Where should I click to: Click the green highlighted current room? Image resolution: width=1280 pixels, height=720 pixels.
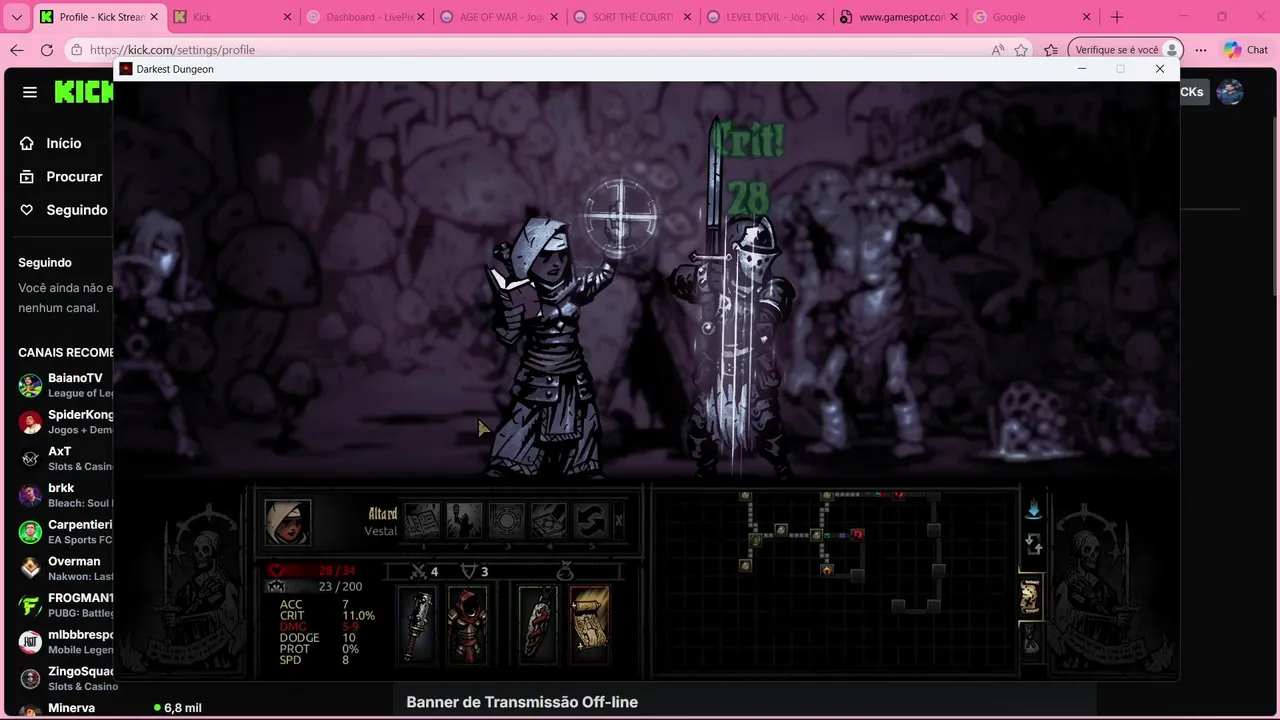756,540
